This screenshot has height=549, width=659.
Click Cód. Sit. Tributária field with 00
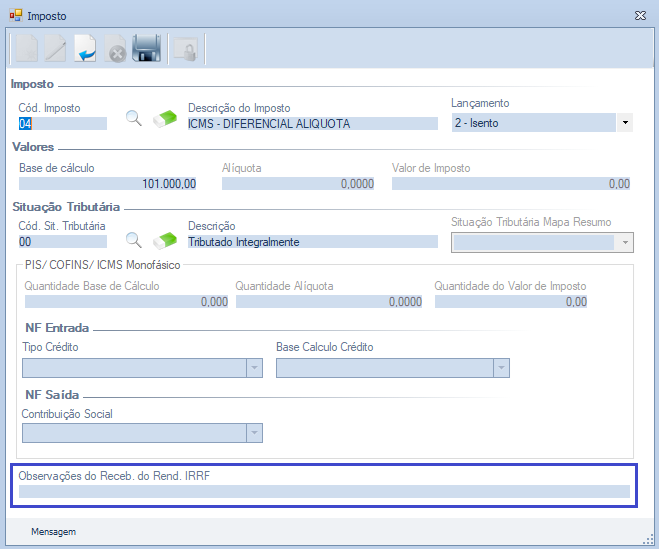63,242
